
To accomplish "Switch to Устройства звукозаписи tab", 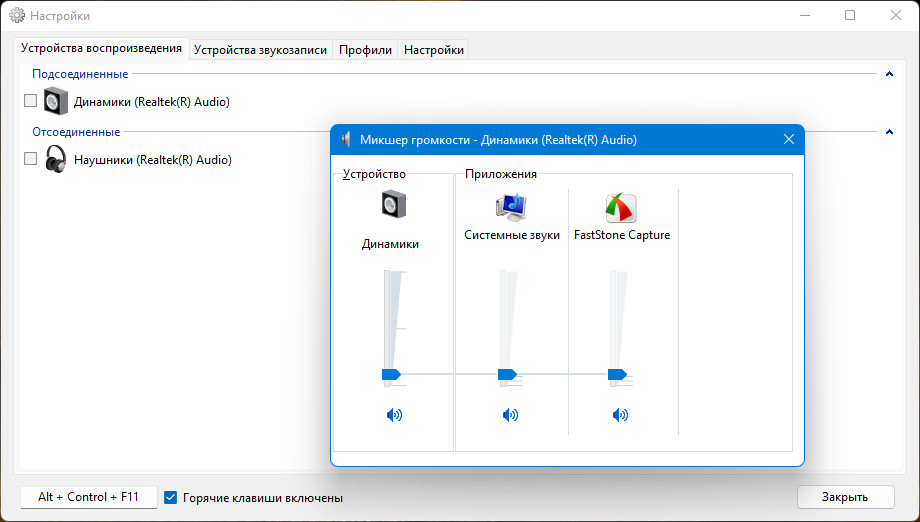I will [260, 50].
